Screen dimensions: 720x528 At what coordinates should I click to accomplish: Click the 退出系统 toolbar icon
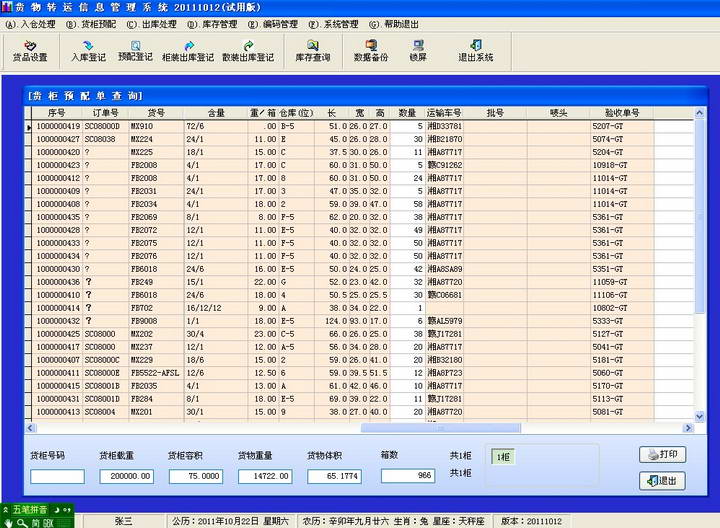(x=476, y=51)
